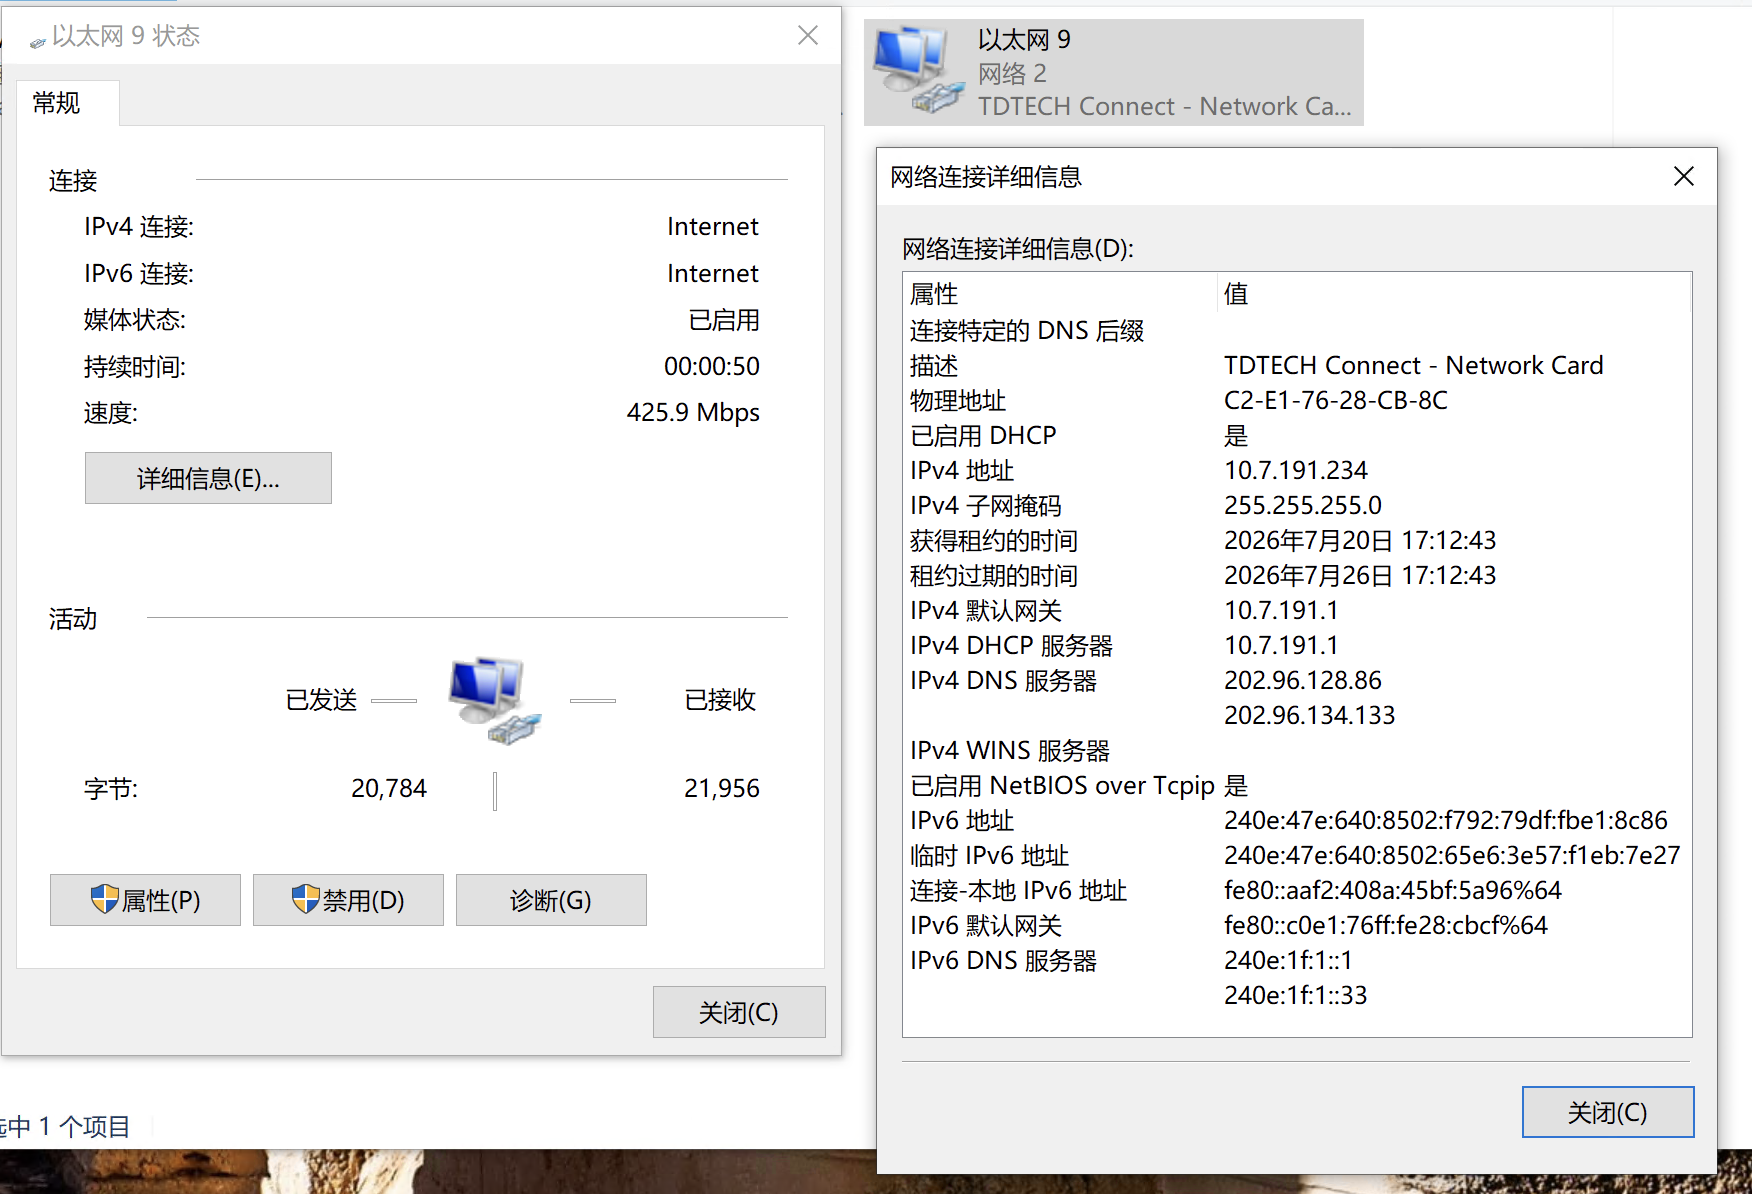
Task: Select temporary IPv6 address ending 7e27
Action: (x=1452, y=855)
